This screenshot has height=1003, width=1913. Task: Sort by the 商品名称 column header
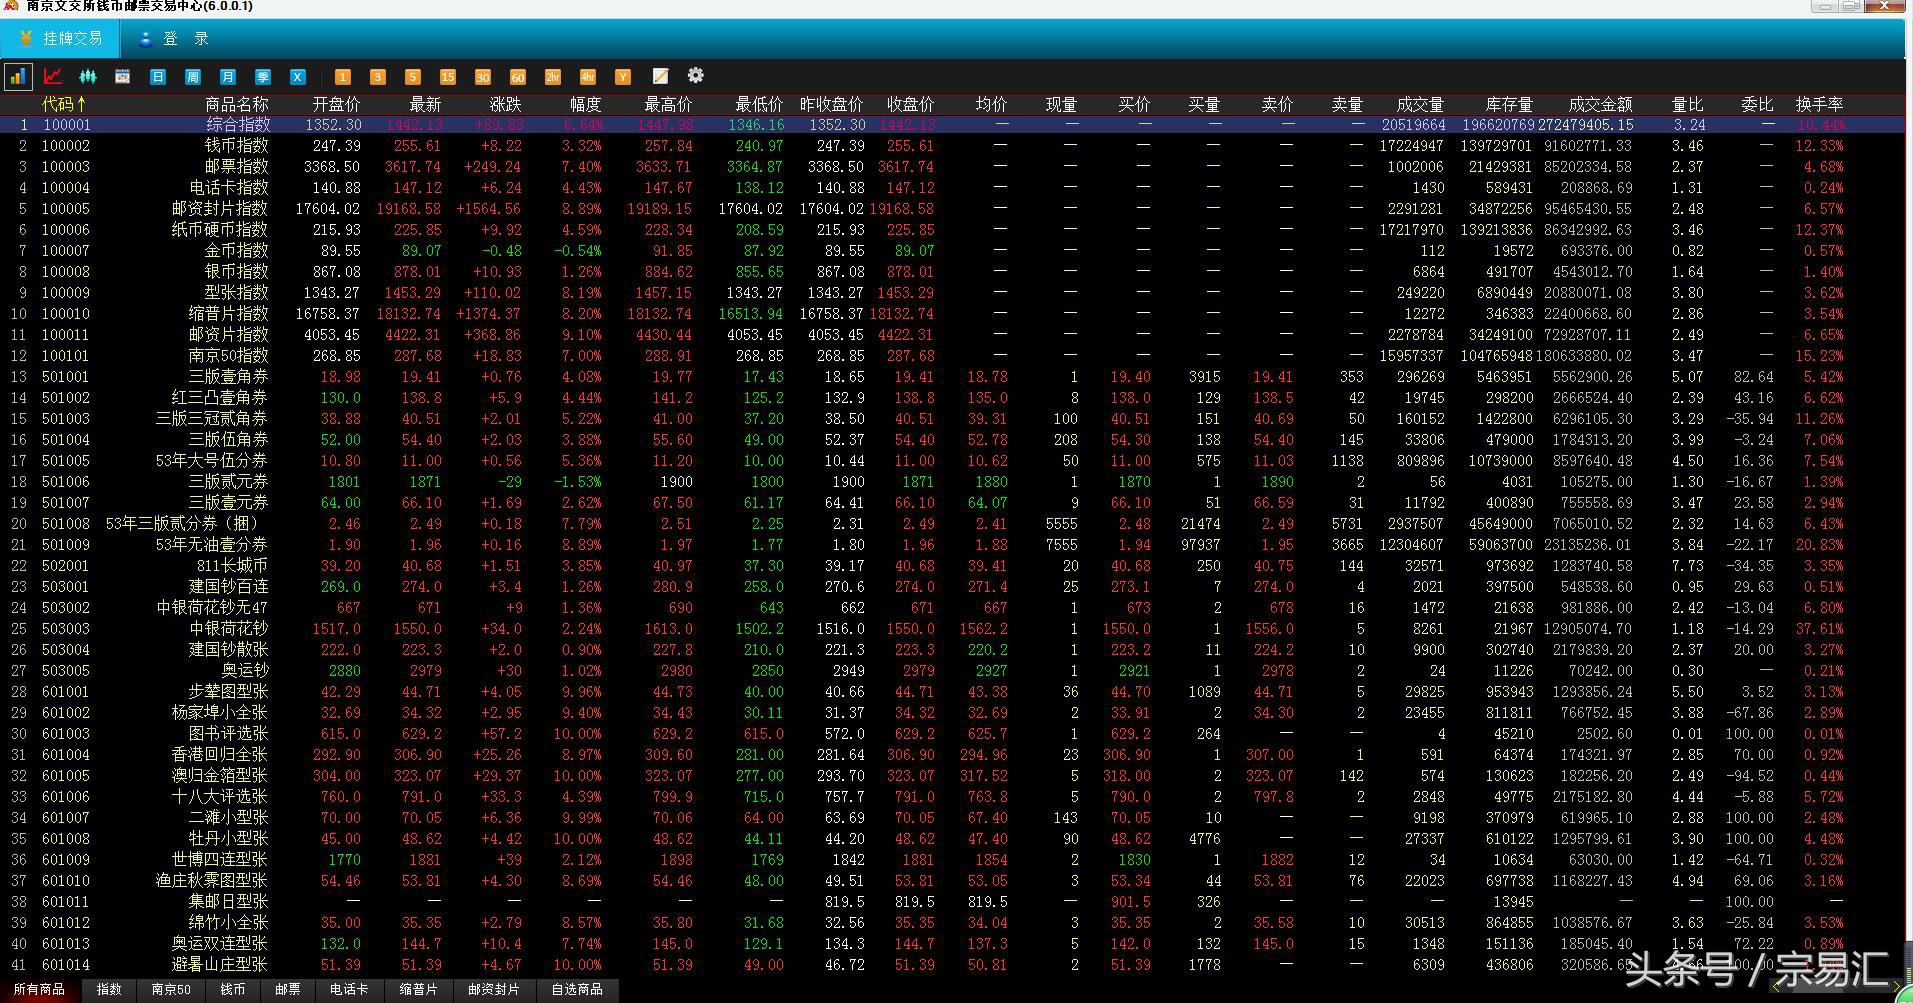tap(237, 104)
